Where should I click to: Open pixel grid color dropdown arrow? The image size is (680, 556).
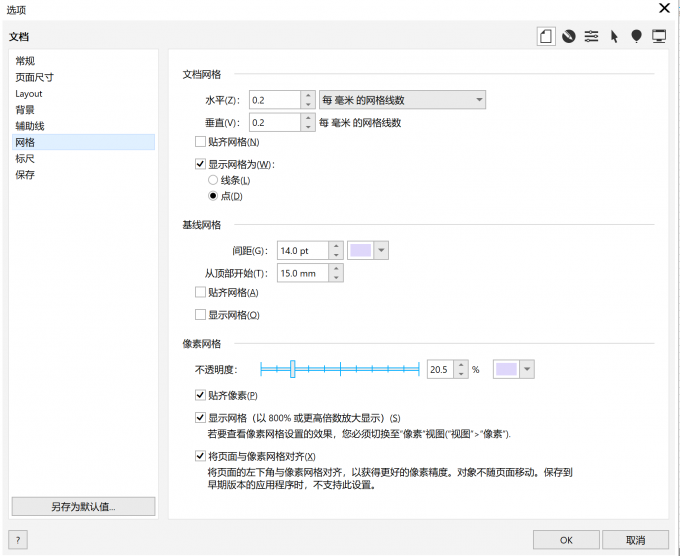coord(527,370)
